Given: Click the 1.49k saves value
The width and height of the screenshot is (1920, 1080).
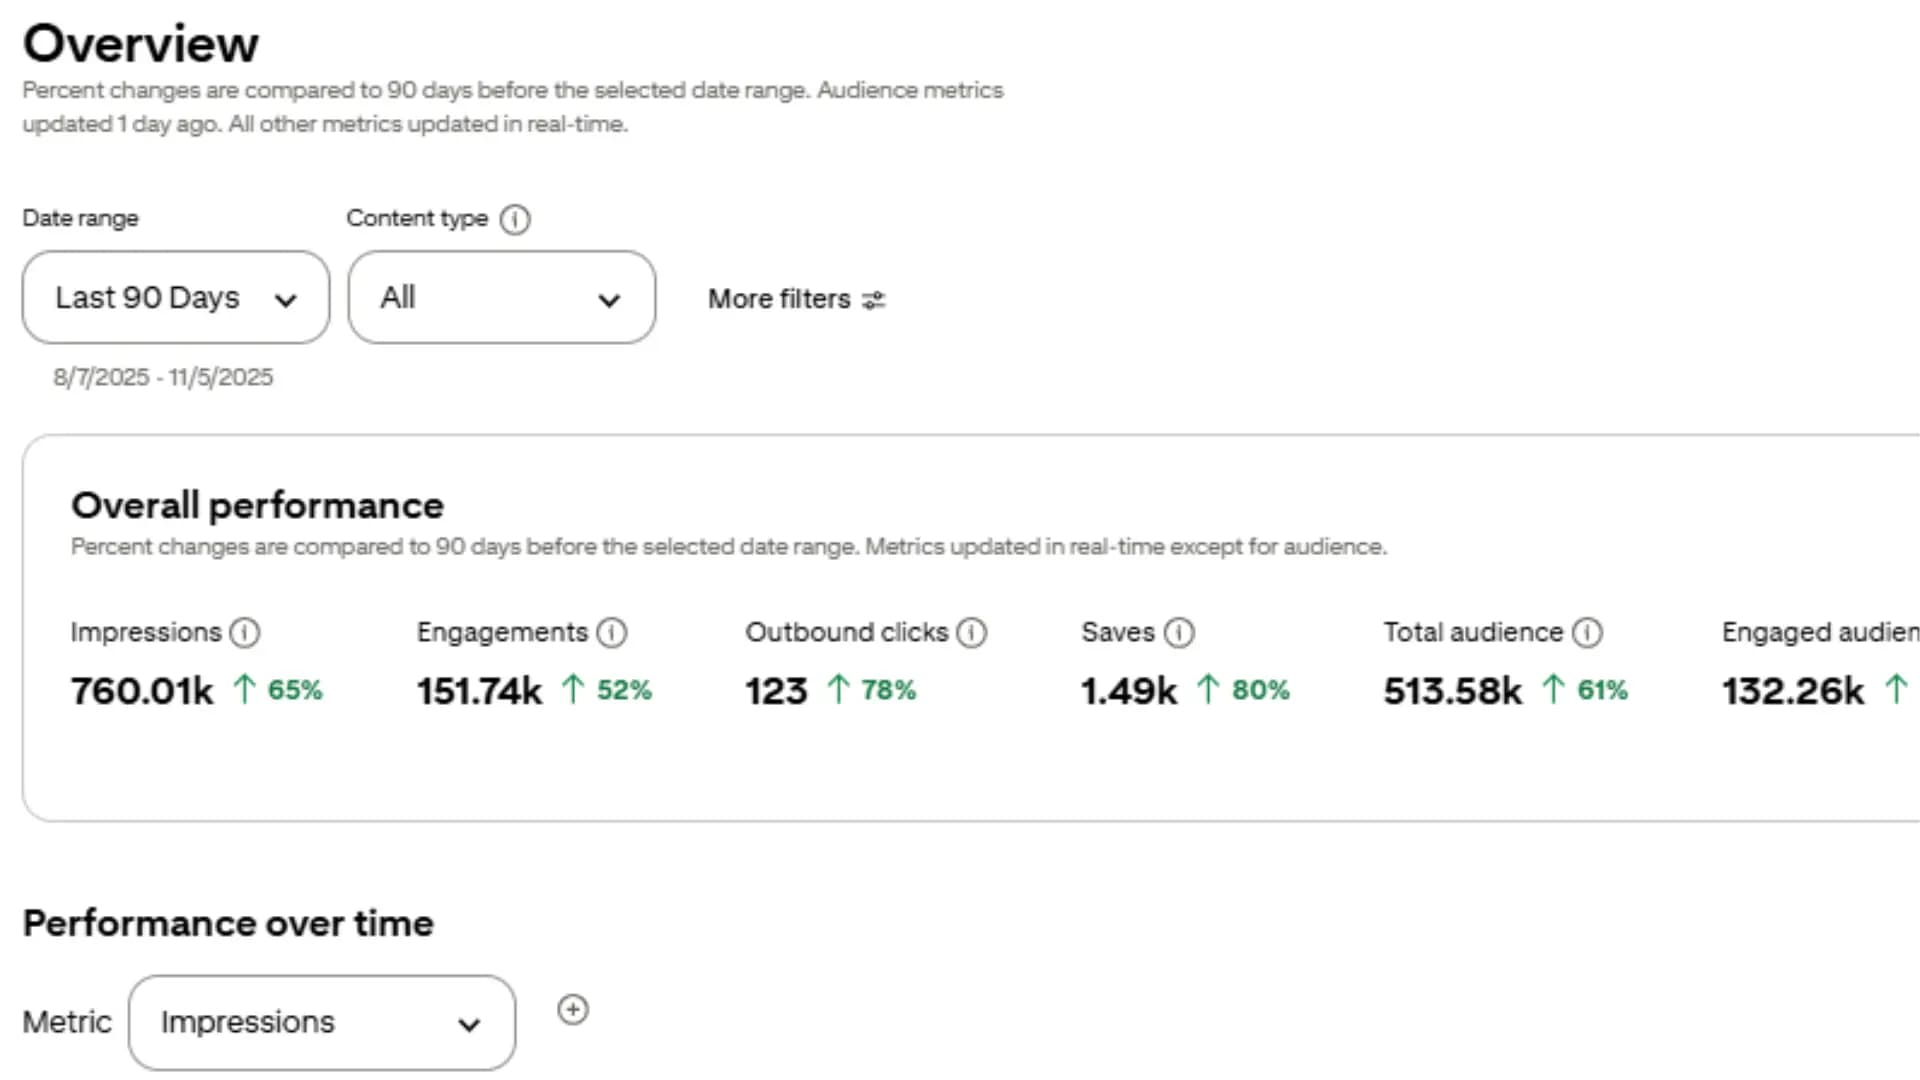Looking at the screenshot, I should pos(1129,690).
